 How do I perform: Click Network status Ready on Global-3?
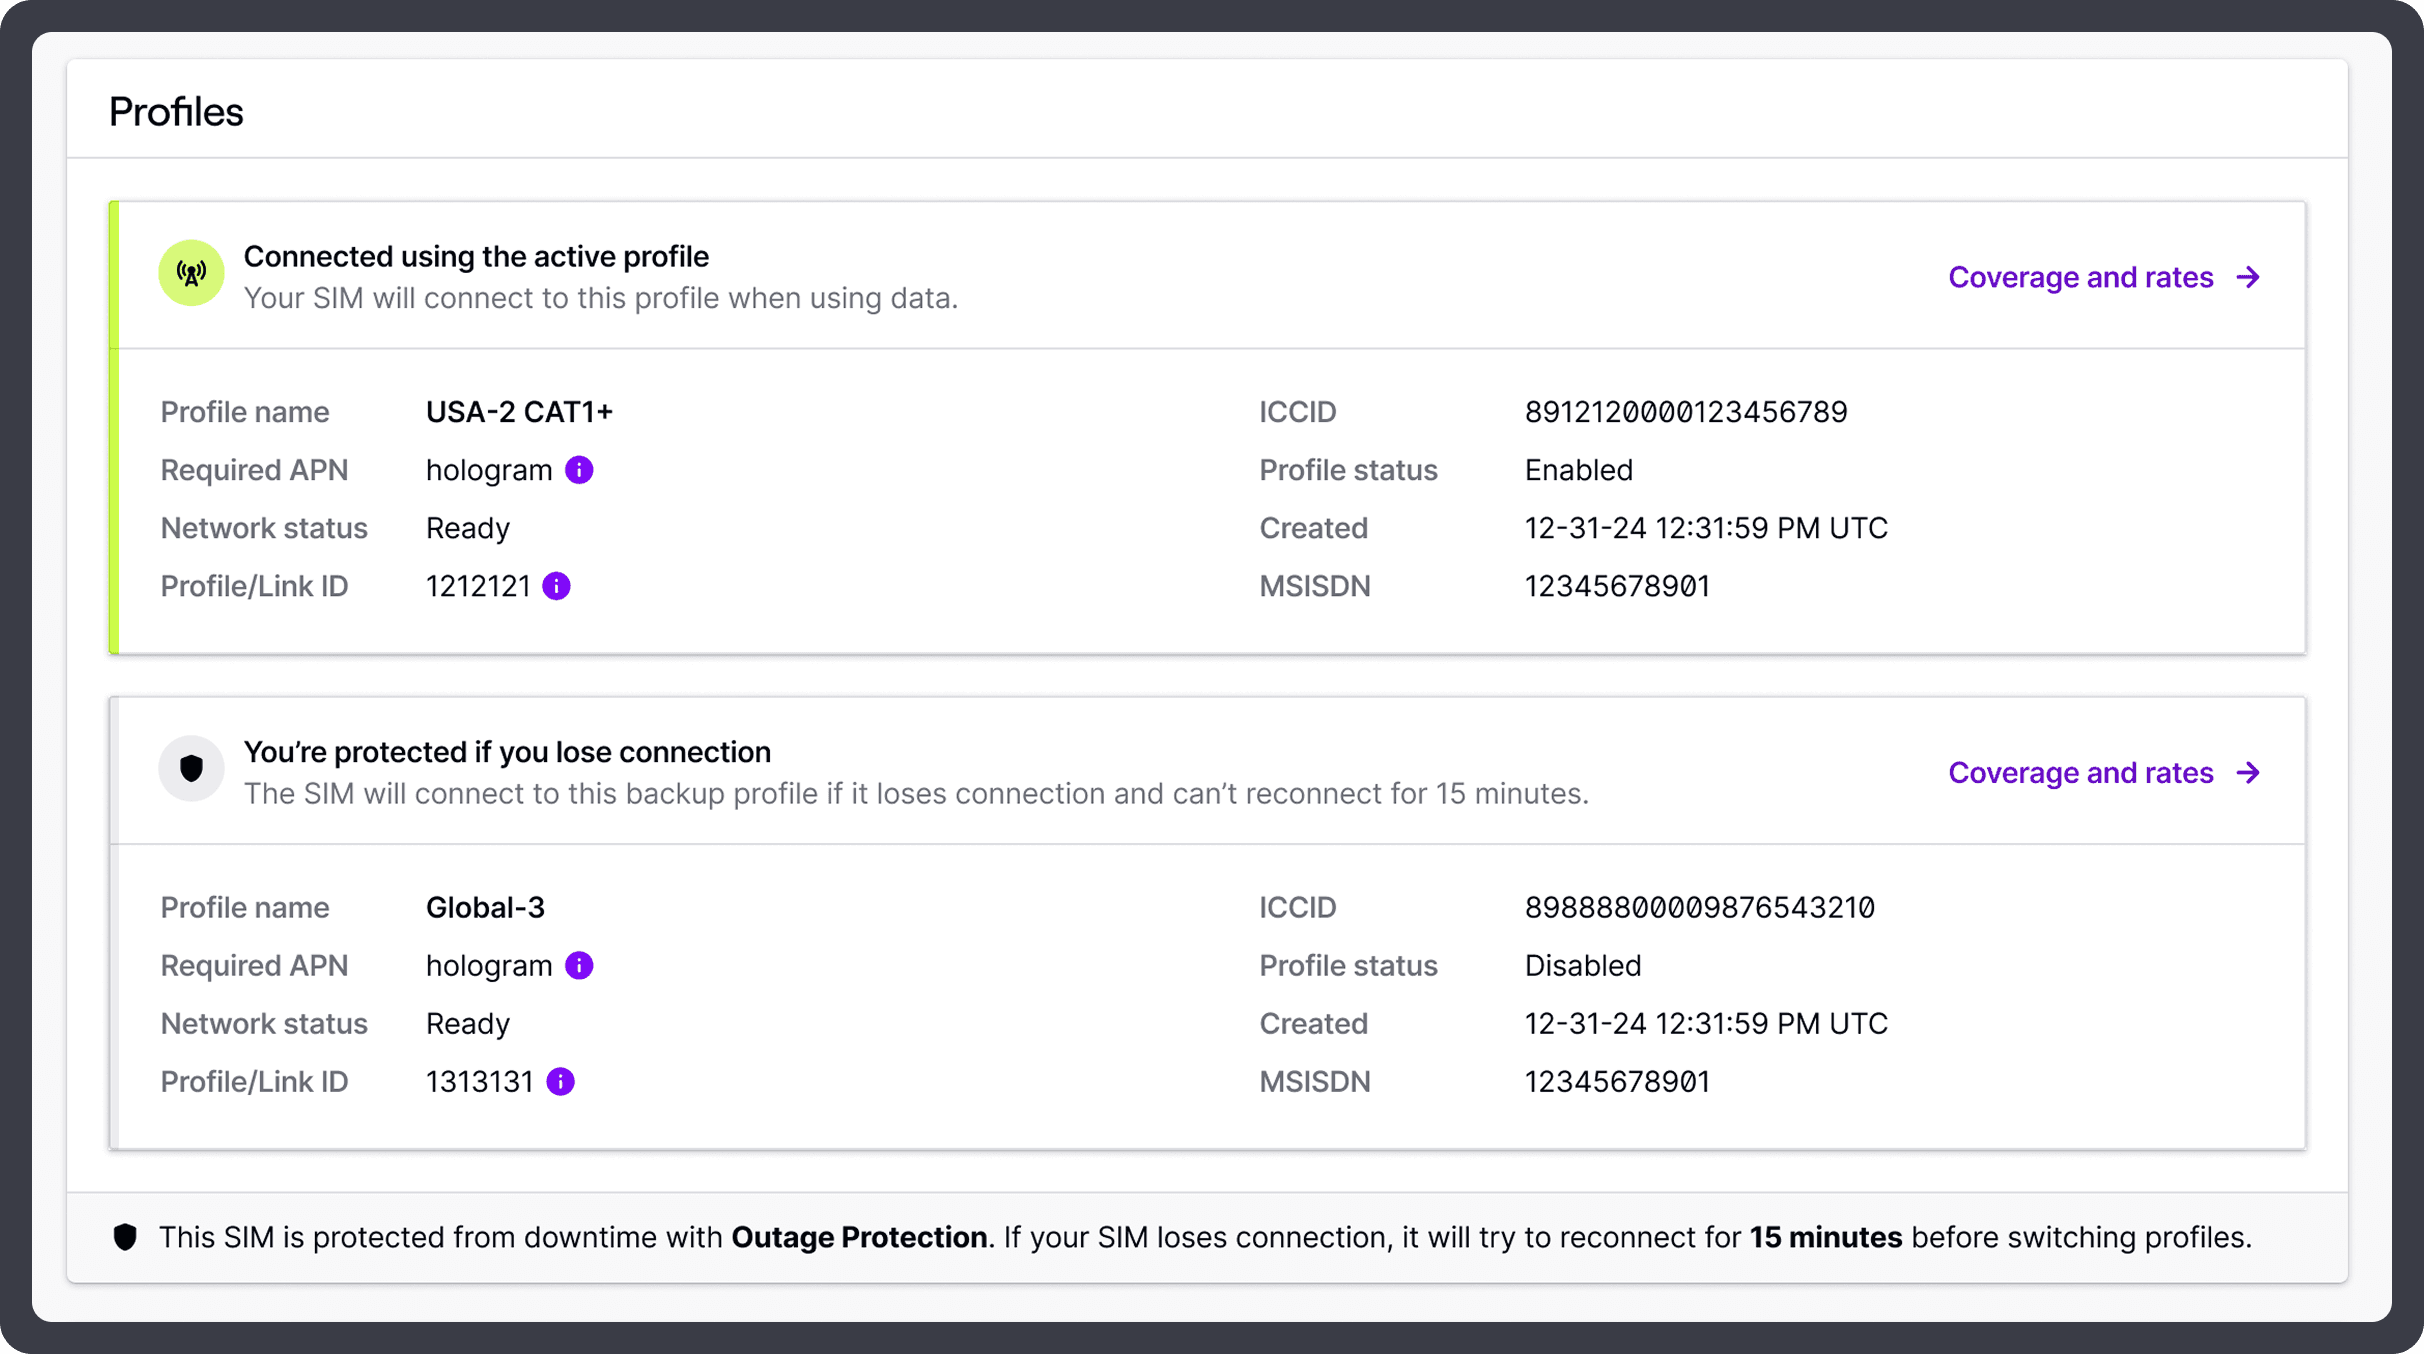point(467,1023)
